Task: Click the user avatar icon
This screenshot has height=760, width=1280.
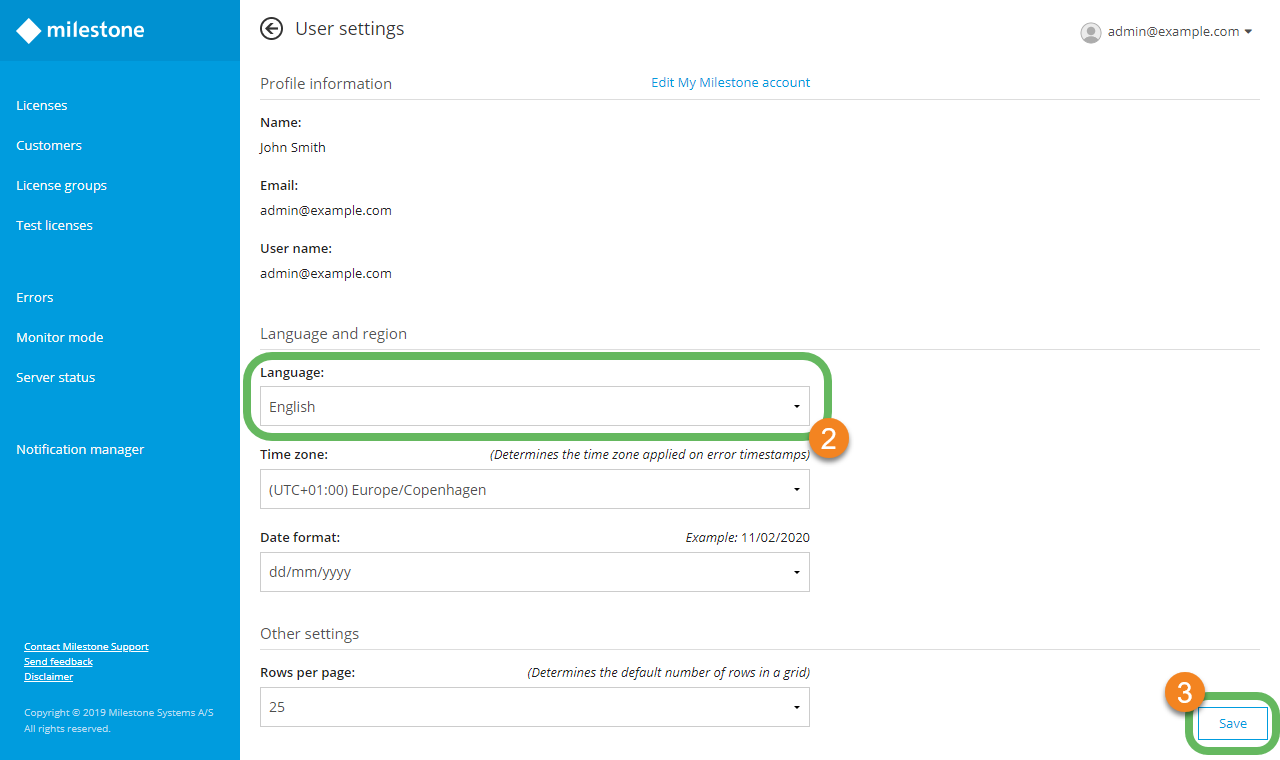Action: point(1090,32)
